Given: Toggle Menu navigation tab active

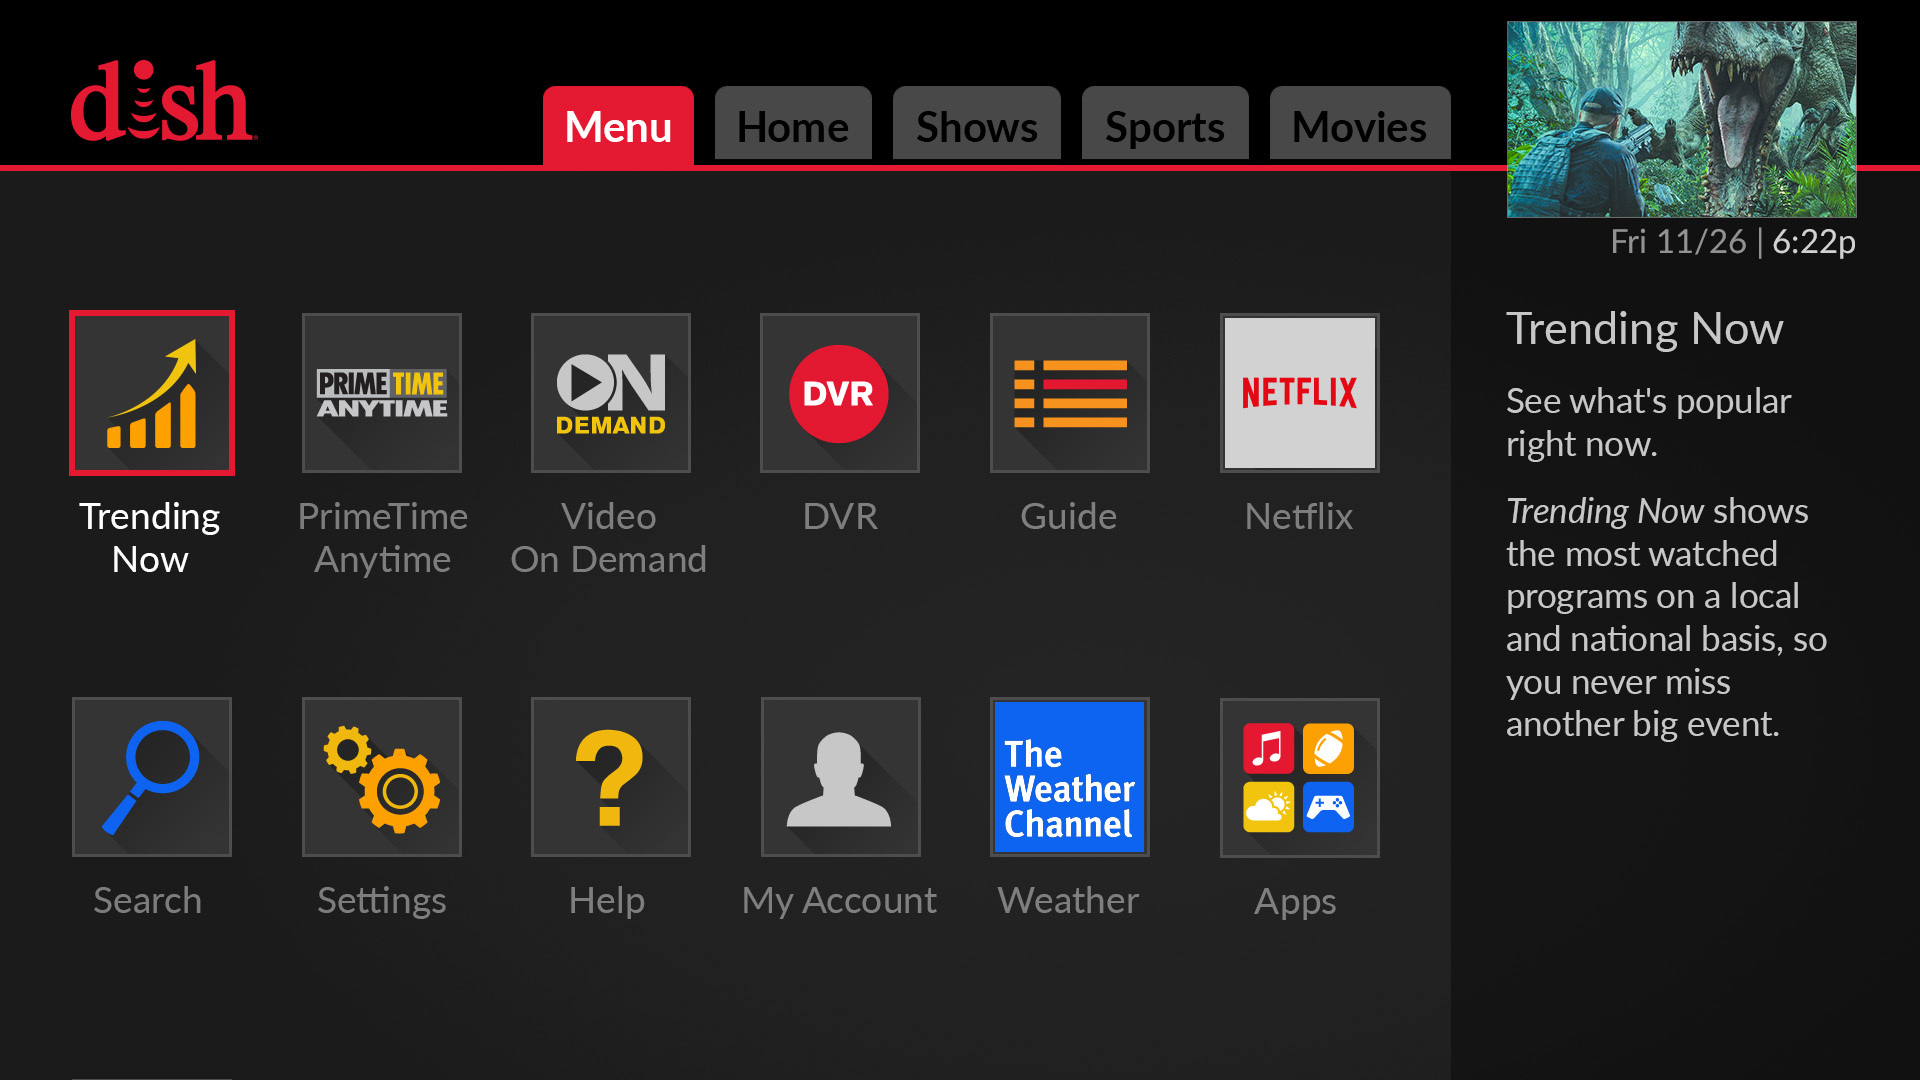Looking at the screenshot, I should pos(617,125).
